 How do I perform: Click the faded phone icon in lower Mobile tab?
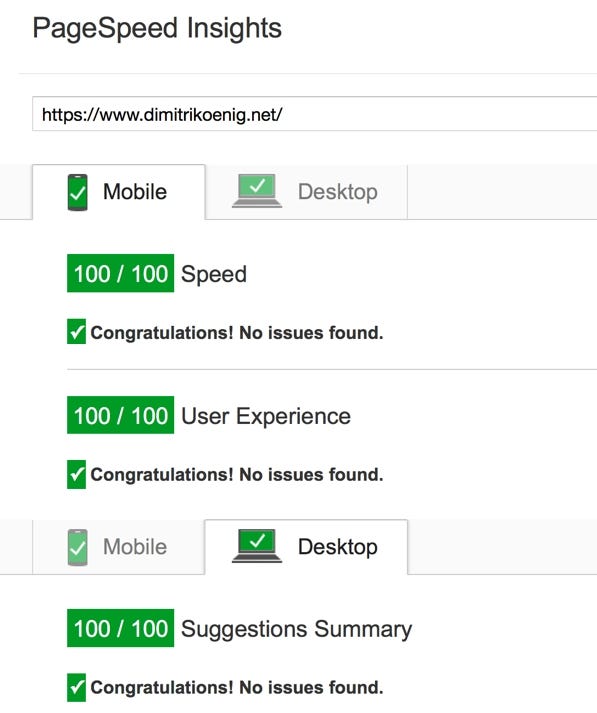pos(77,547)
